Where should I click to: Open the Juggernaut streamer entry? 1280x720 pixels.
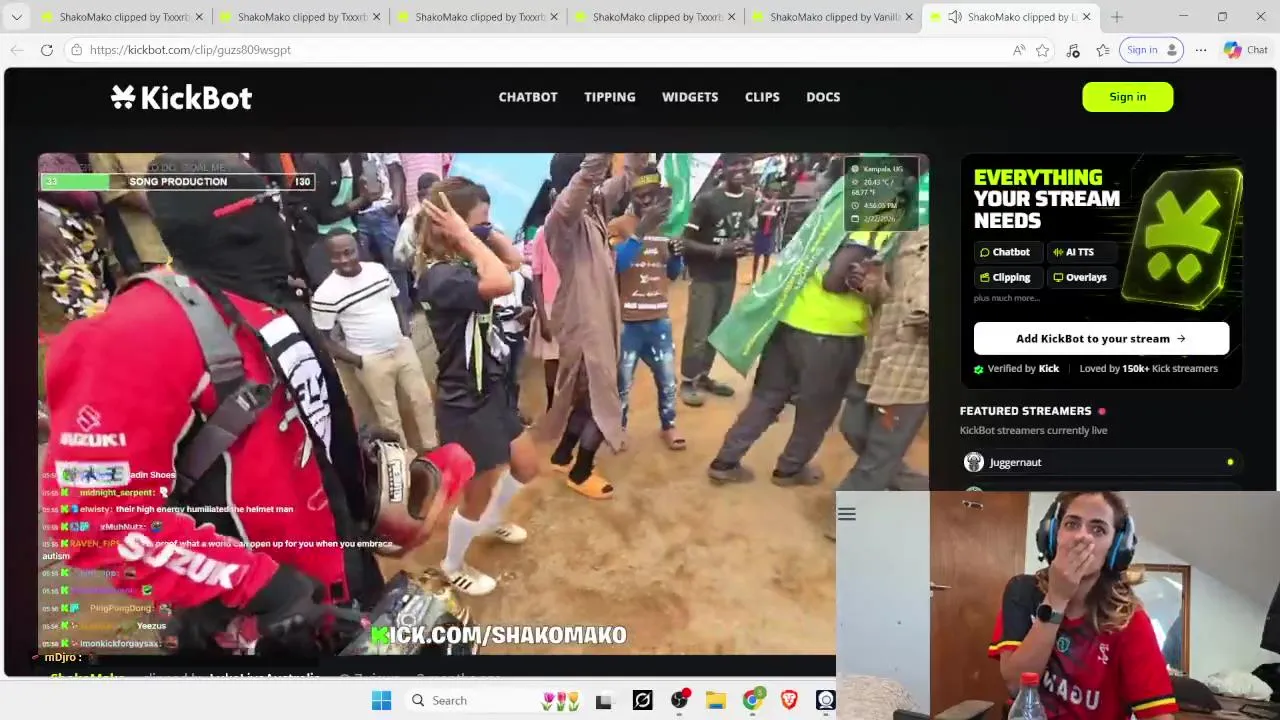coord(1101,462)
